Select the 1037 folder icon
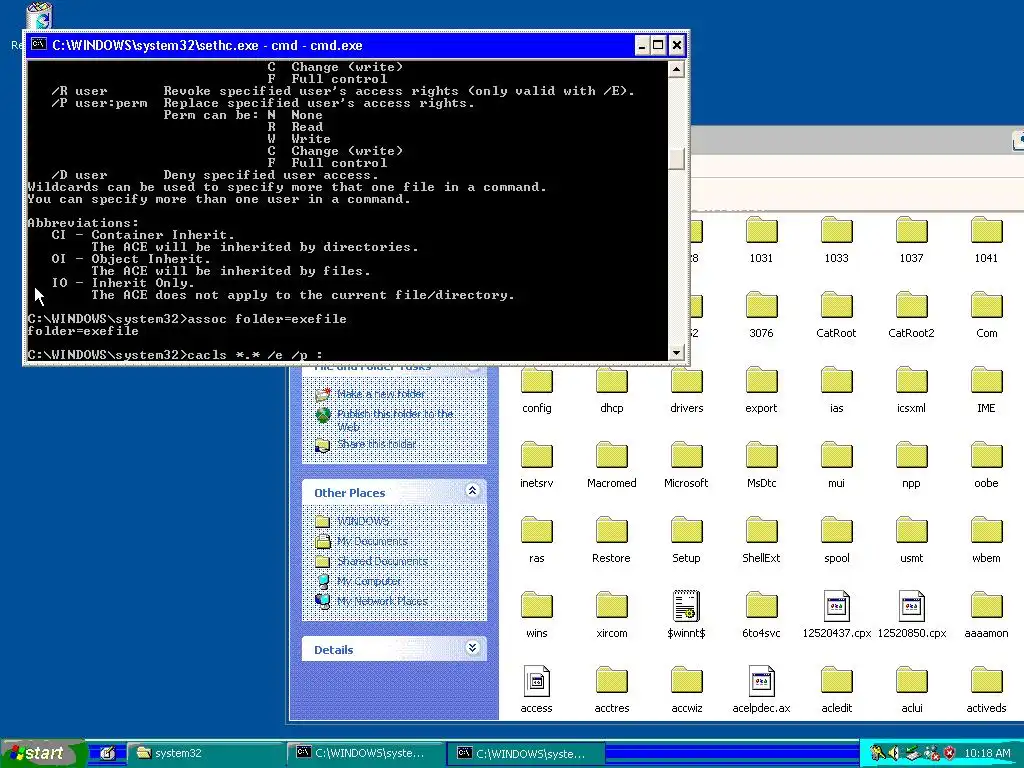The height and width of the screenshot is (768, 1024). (912, 231)
